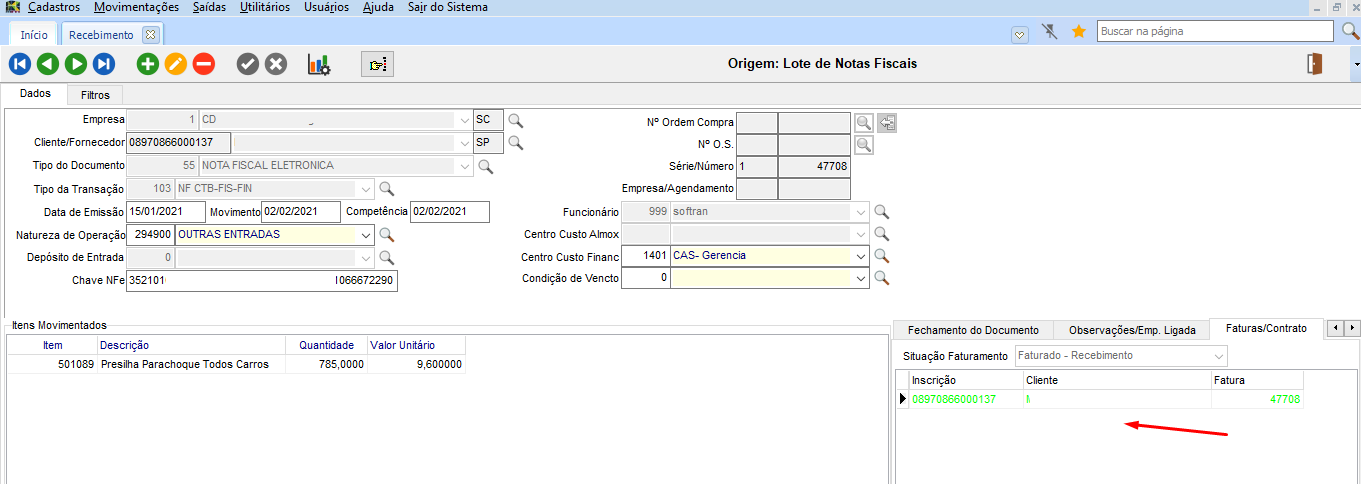Image resolution: width=1361 pixels, height=484 pixels.
Task: Confirm changes with the checkmark button
Action: (x=248, y=64)
